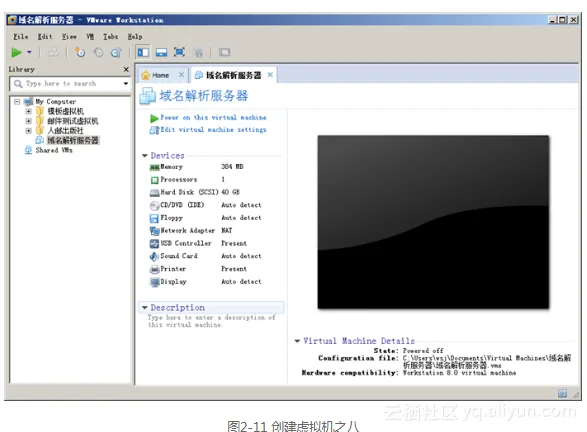Expand the 邮件测试虚拟机 folder
Screen dimensions: 587x432
[28, 121]
